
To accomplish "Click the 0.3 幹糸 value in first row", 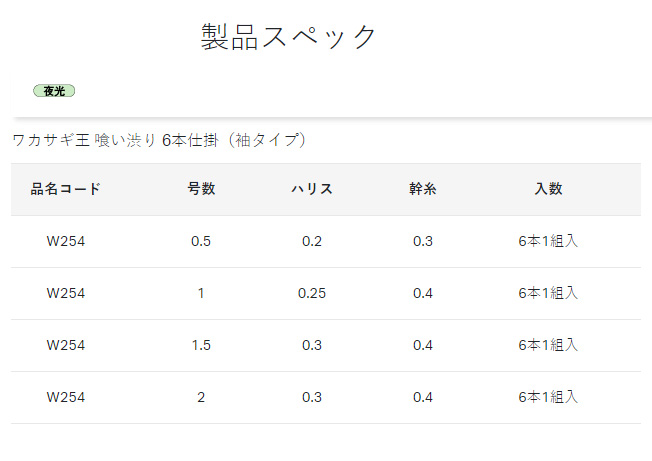I will coord(423,241).
